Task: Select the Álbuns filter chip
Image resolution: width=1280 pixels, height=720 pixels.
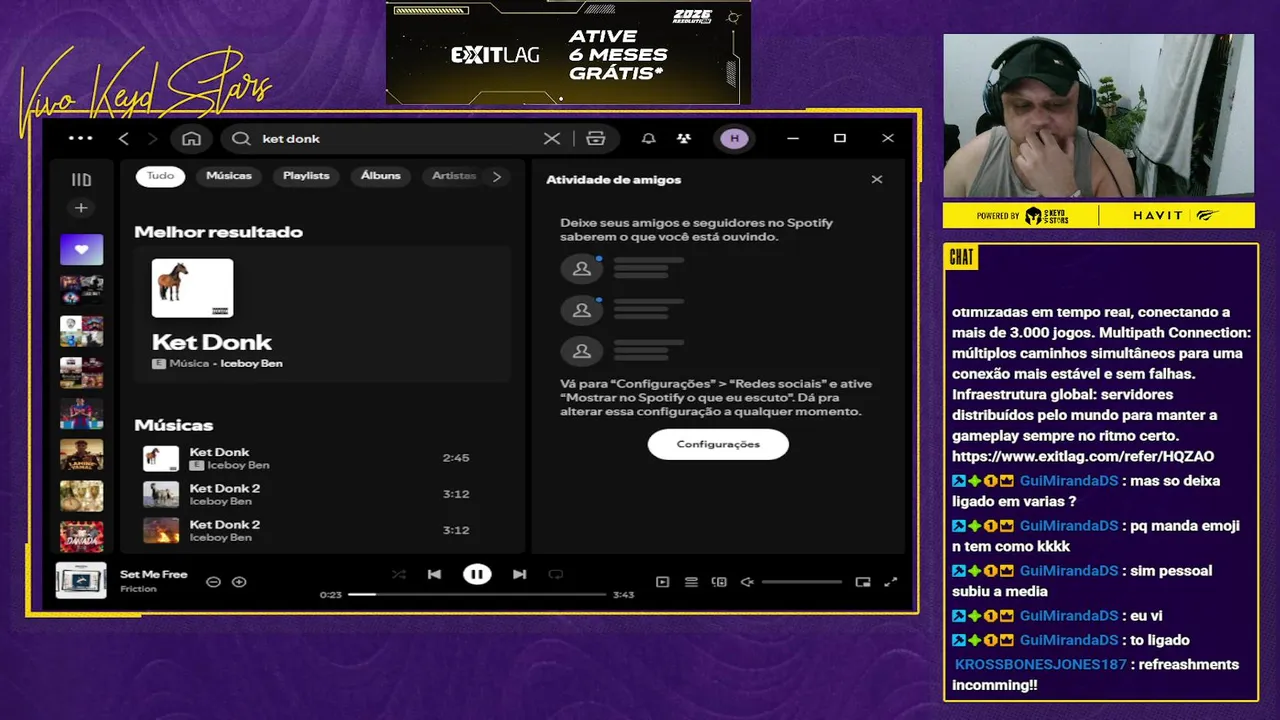Action: click(381, 176)
